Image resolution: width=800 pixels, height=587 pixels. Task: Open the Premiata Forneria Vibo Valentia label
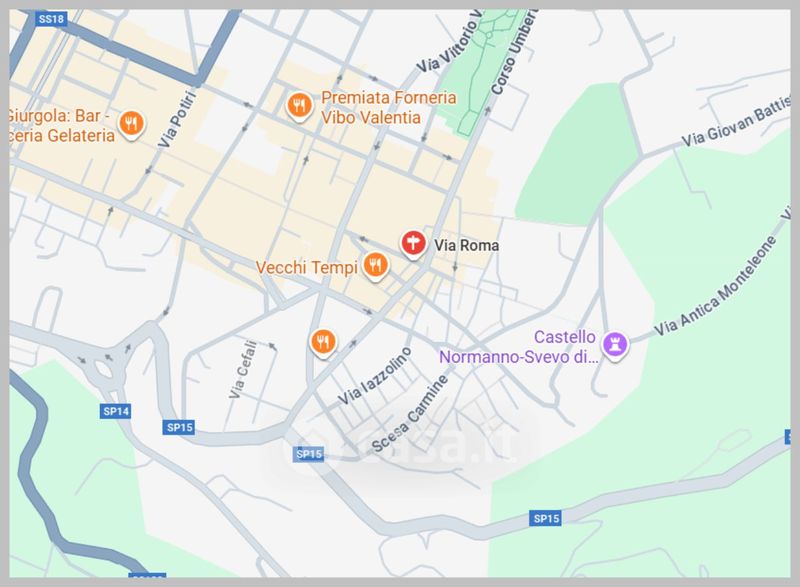[x=388, y=108]
